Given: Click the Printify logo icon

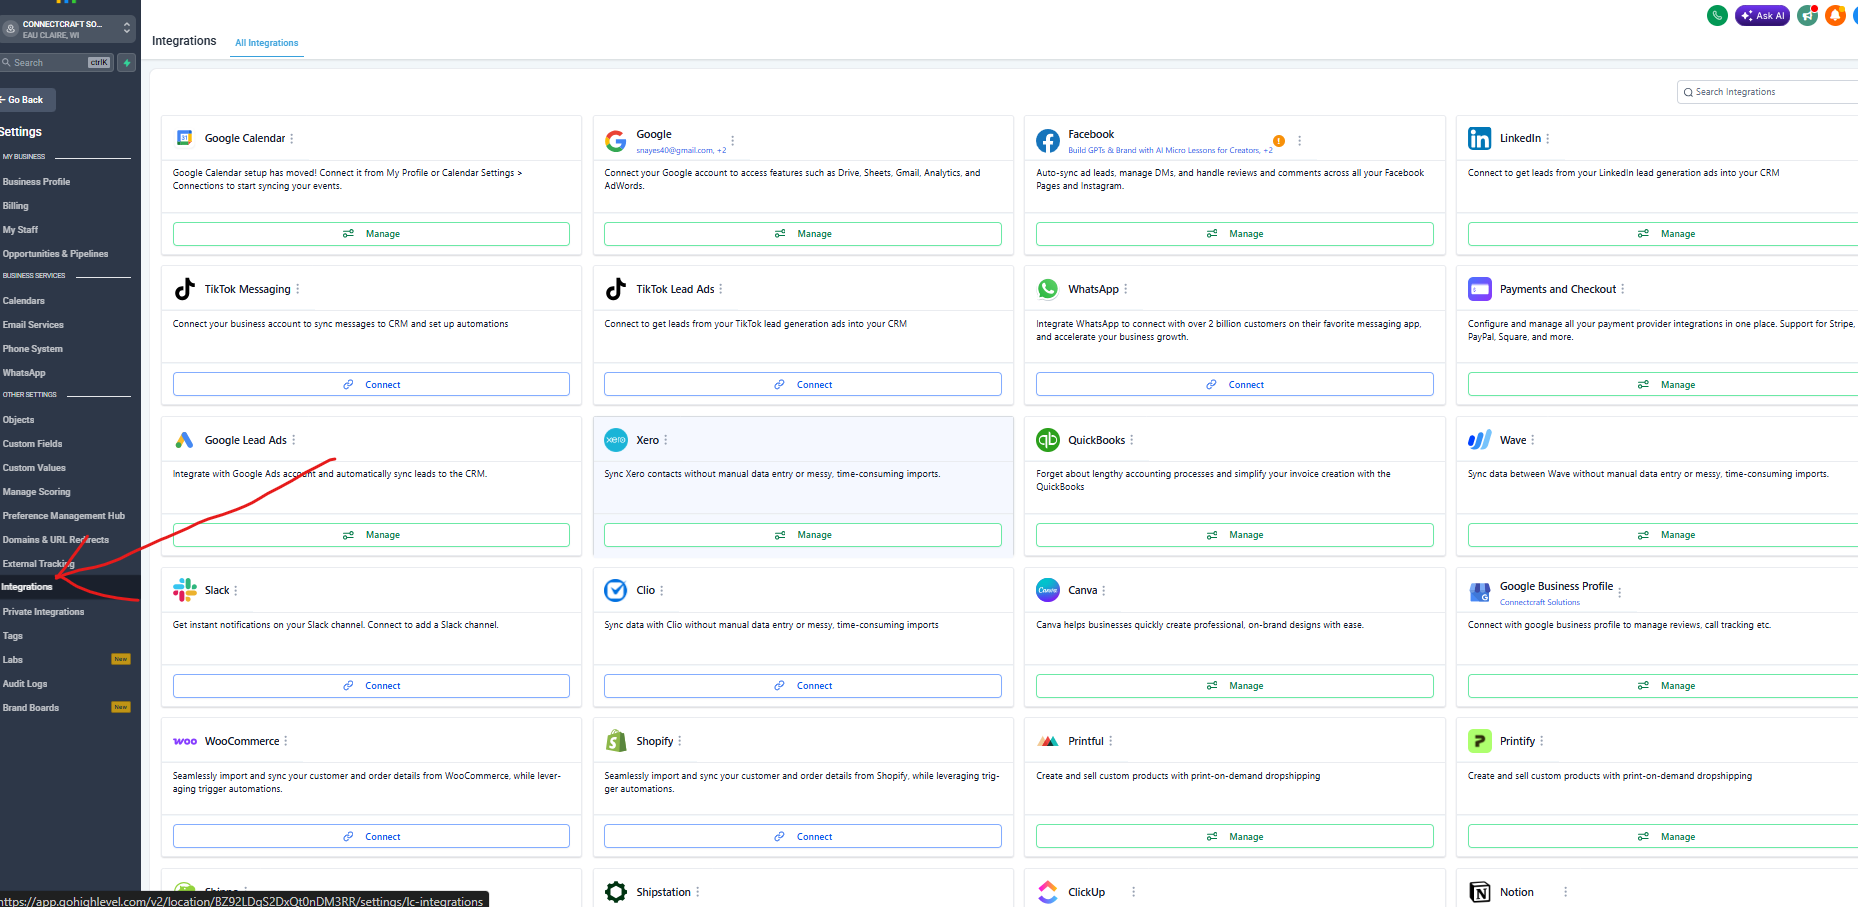Looking at the screenshot, I should point(1480,741).
